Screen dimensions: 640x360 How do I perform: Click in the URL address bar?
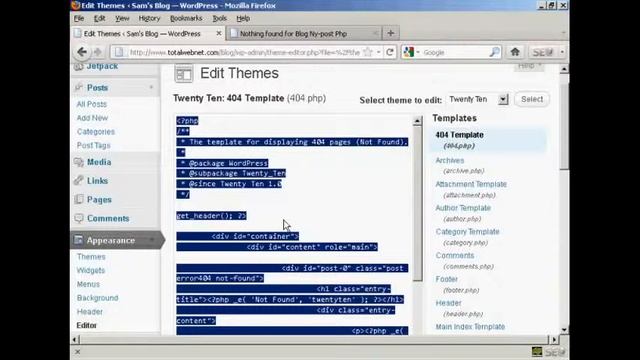pyautogui.click(x=244, y=52)
